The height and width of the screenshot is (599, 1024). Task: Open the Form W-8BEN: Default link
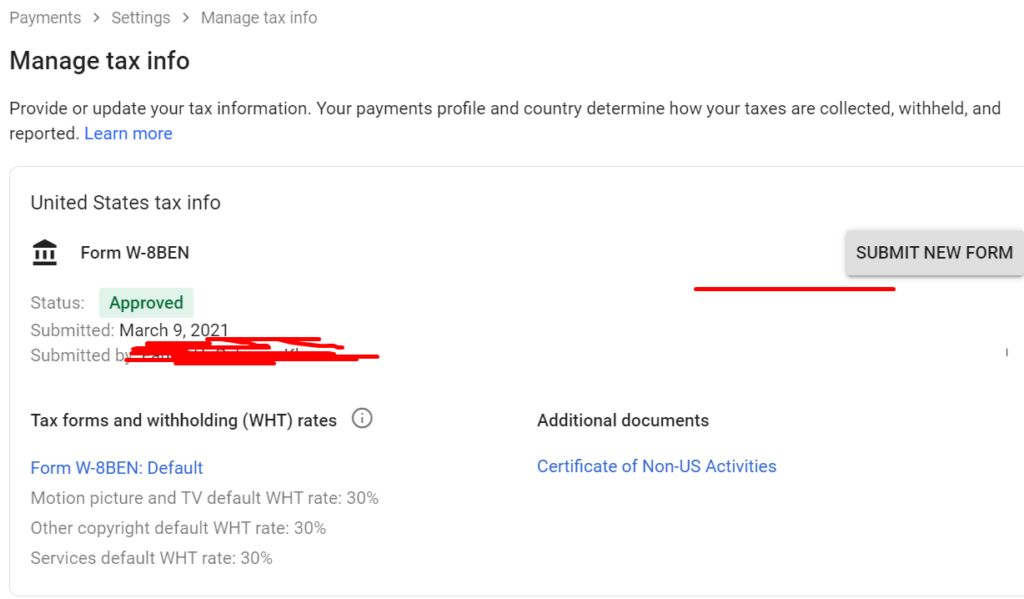117,467
